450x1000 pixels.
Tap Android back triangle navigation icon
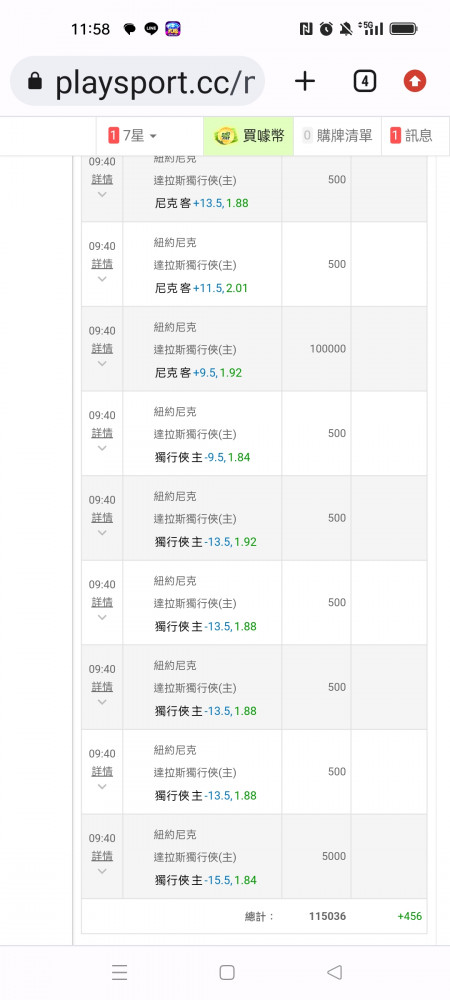pyautogui.click(x=334, y=972)
